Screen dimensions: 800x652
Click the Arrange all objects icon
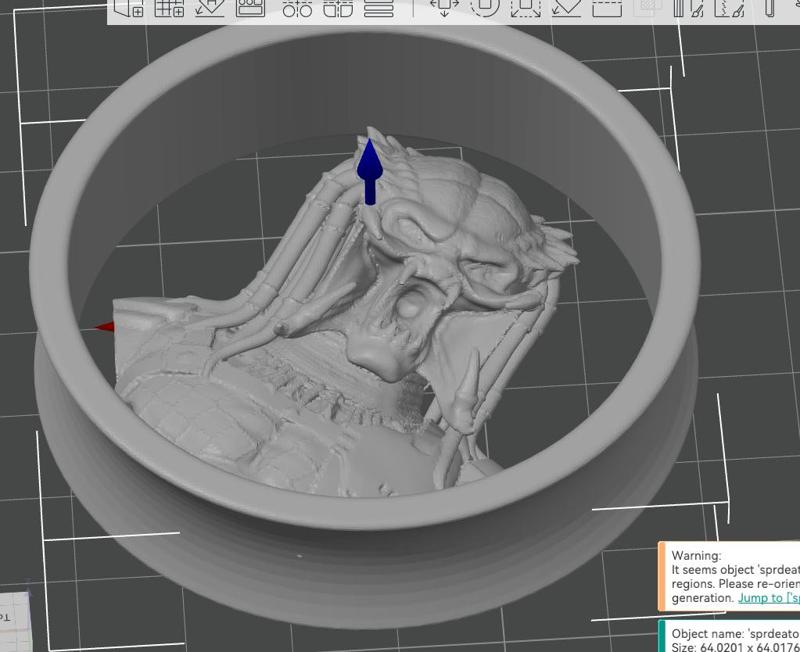click(251, 9)
